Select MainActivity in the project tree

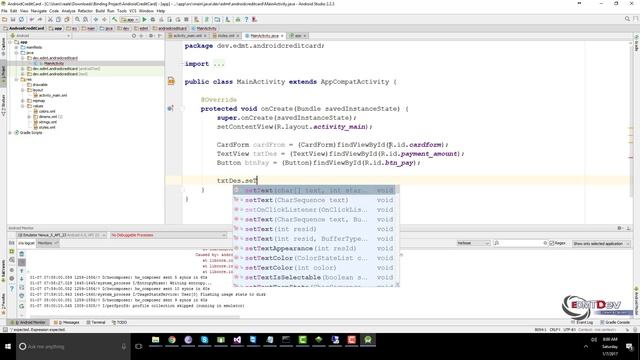tap(54, 63)
